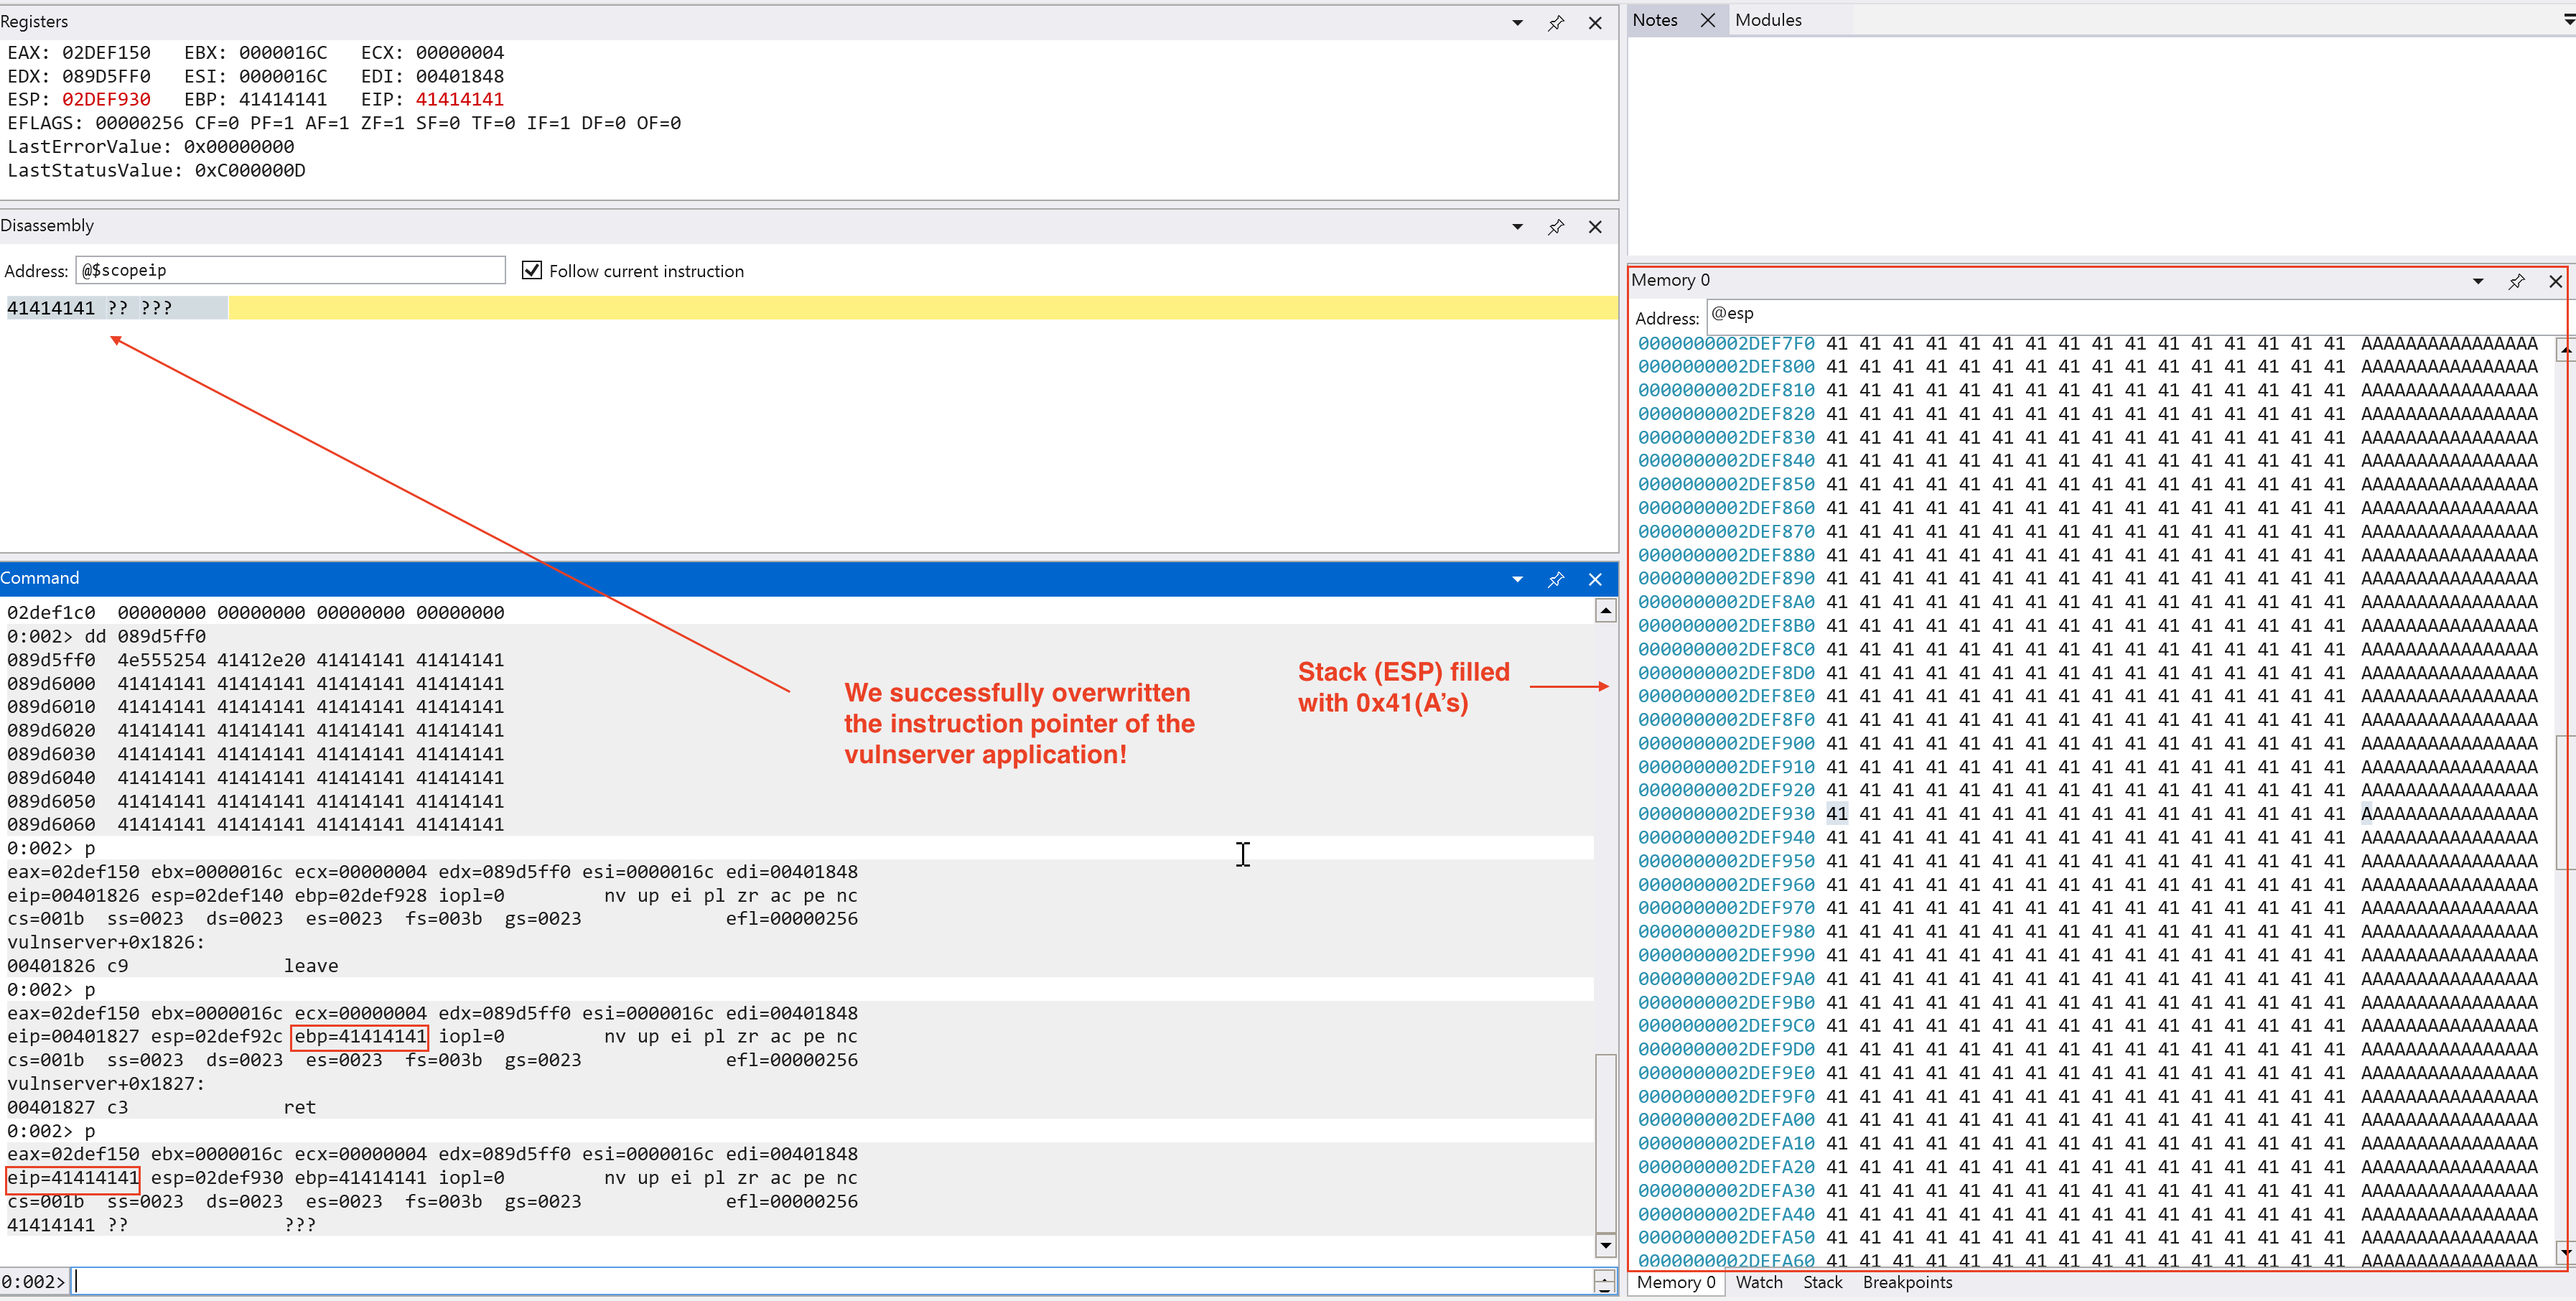Close the Registers panel
Viewport: 2576px width, 1301px height.
pos(1595,23)
